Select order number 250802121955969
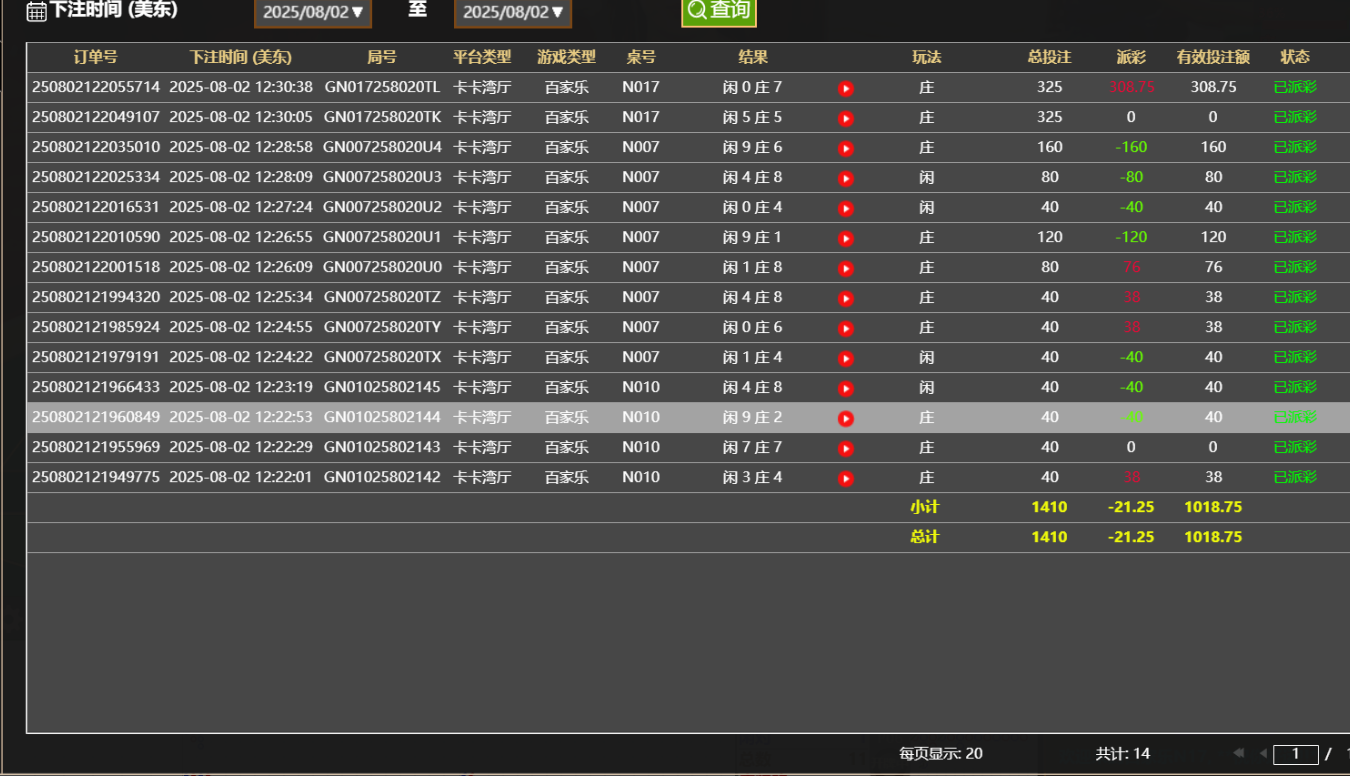 (x=95, y=447)
